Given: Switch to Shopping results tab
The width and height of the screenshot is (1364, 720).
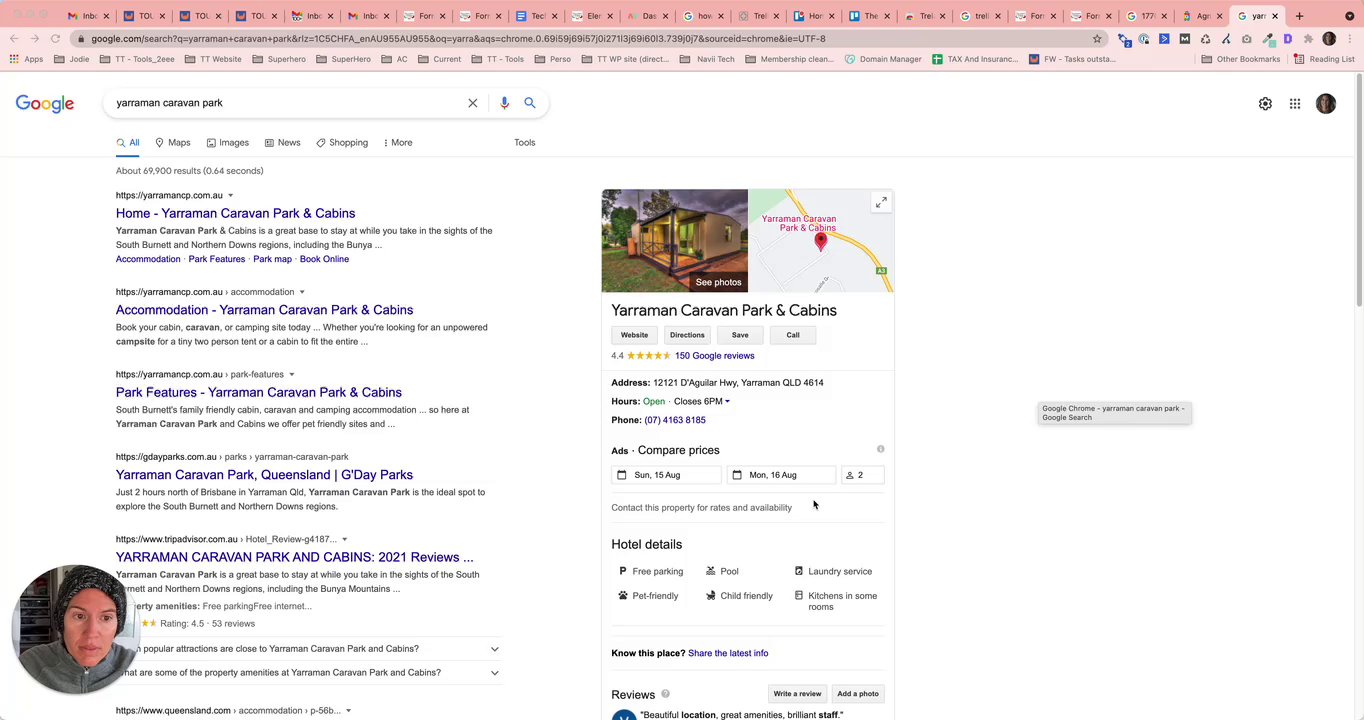Looking at the screenshot, I should (342, 143).
